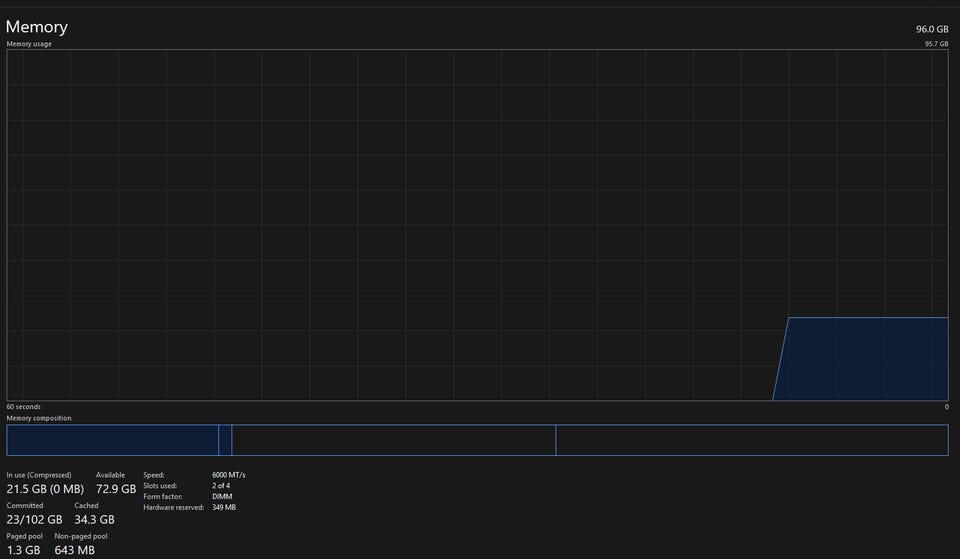Click the Committed 23/102 GB value

click(35, 520)
